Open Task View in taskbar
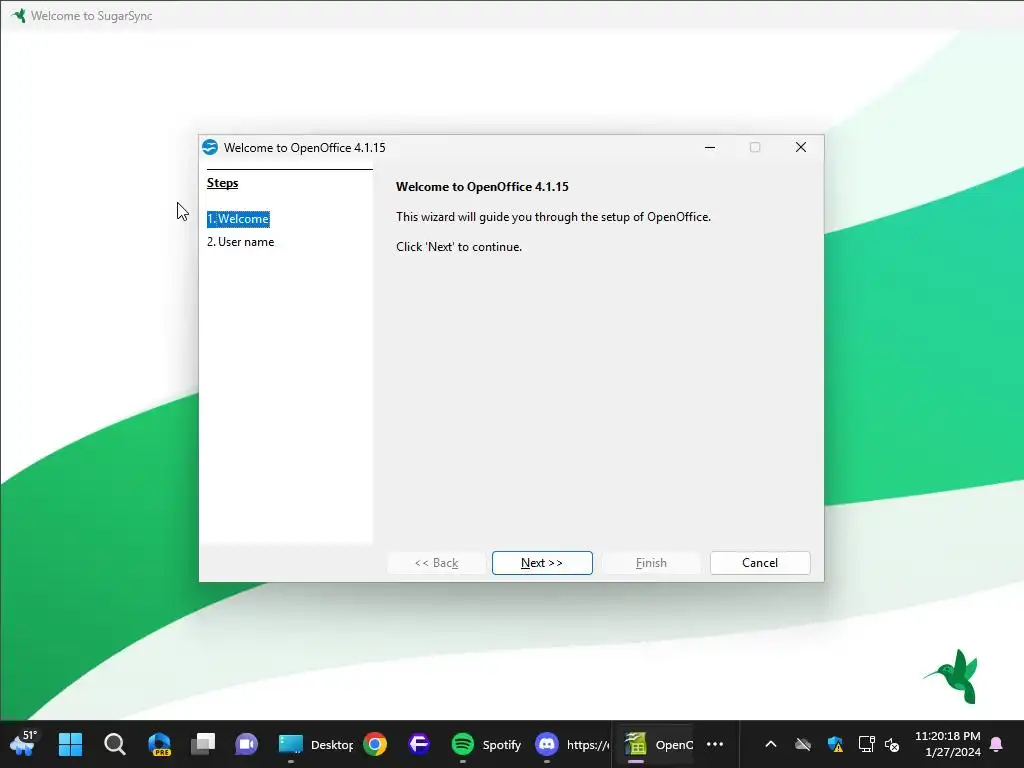 (202, 744)
